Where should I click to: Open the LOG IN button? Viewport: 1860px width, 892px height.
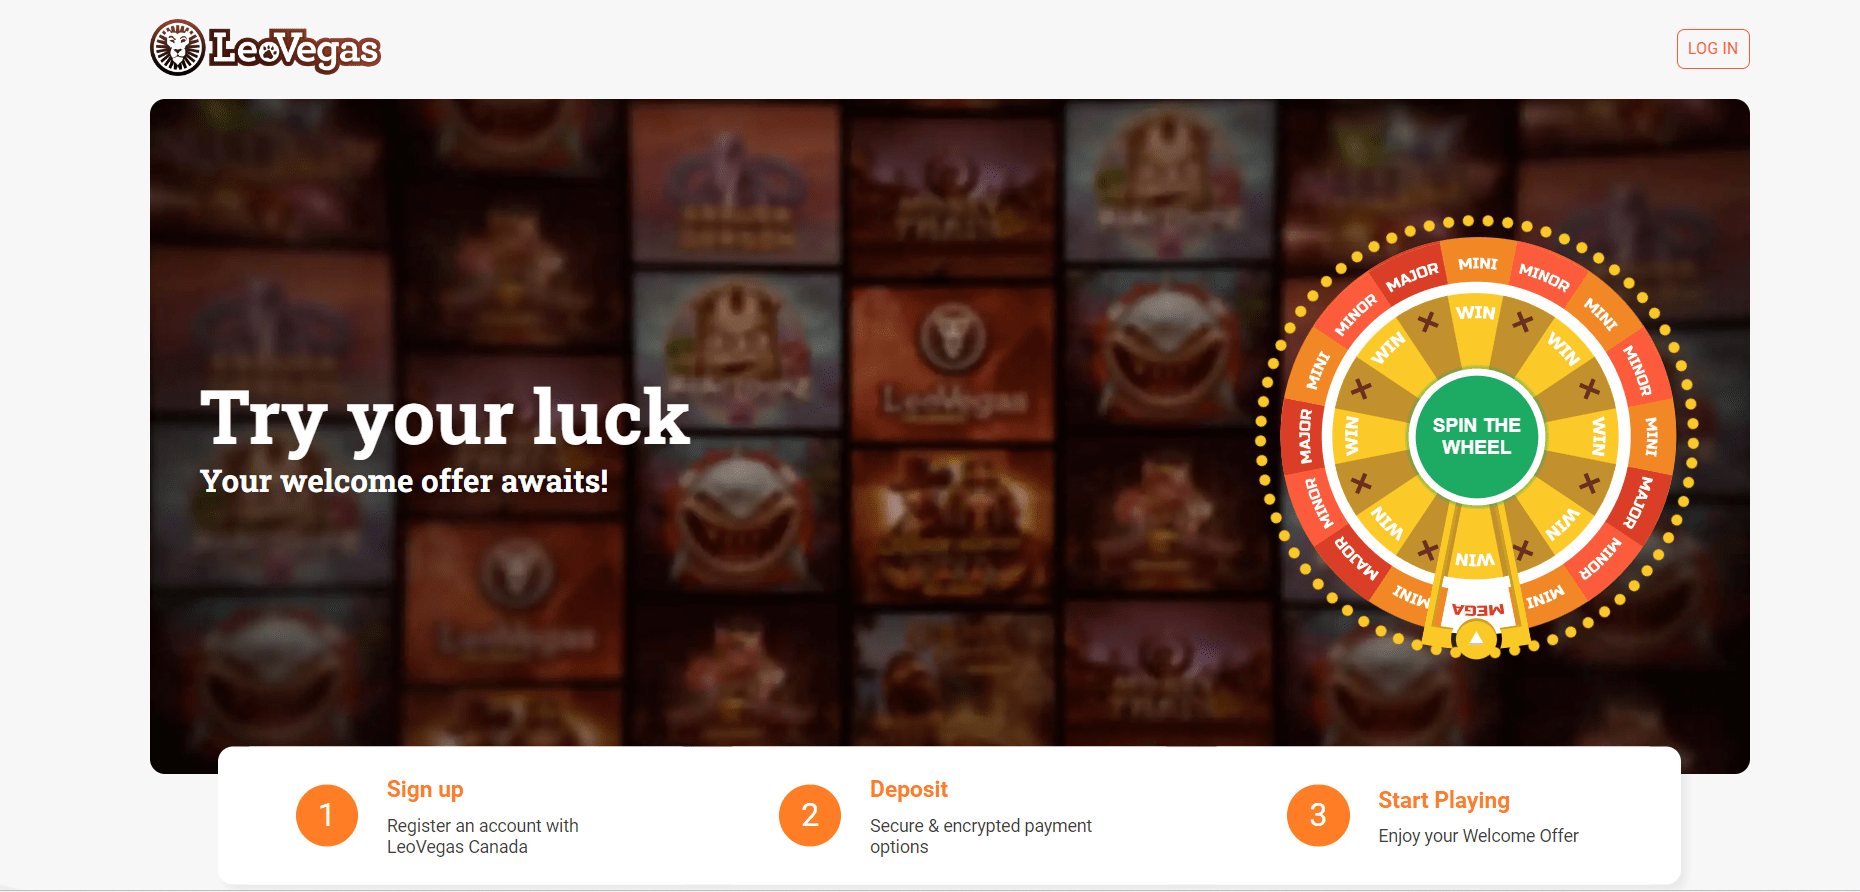coord(1713,49)
